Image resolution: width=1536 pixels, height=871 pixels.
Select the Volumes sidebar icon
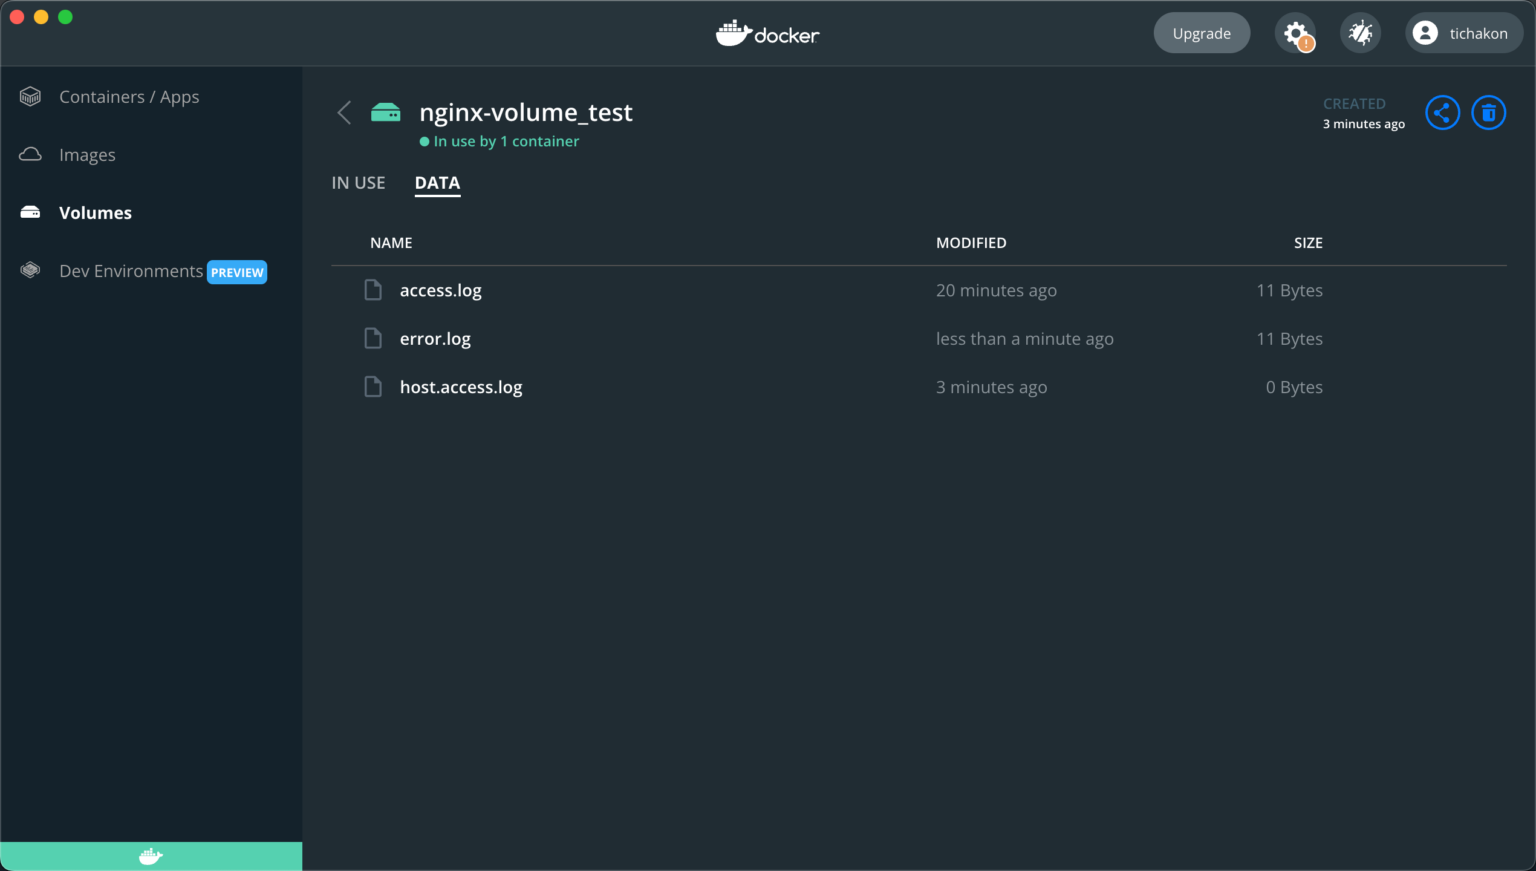tap(30, 212)
